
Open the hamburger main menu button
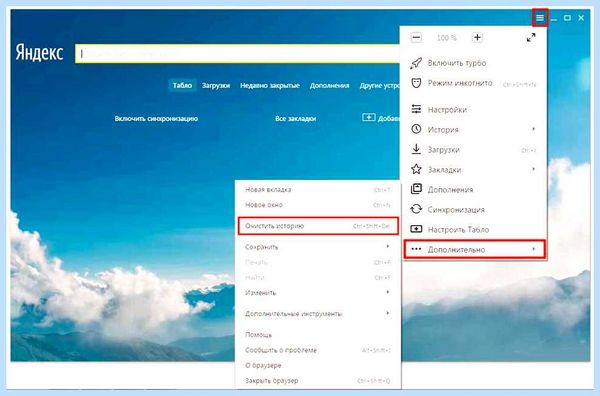pos(540,18)
